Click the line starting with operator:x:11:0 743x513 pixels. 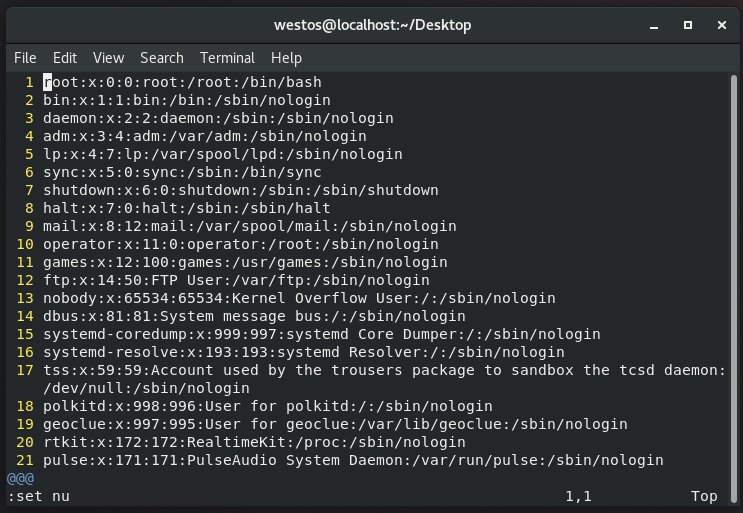pyautogui.click(x=241, y=244)
